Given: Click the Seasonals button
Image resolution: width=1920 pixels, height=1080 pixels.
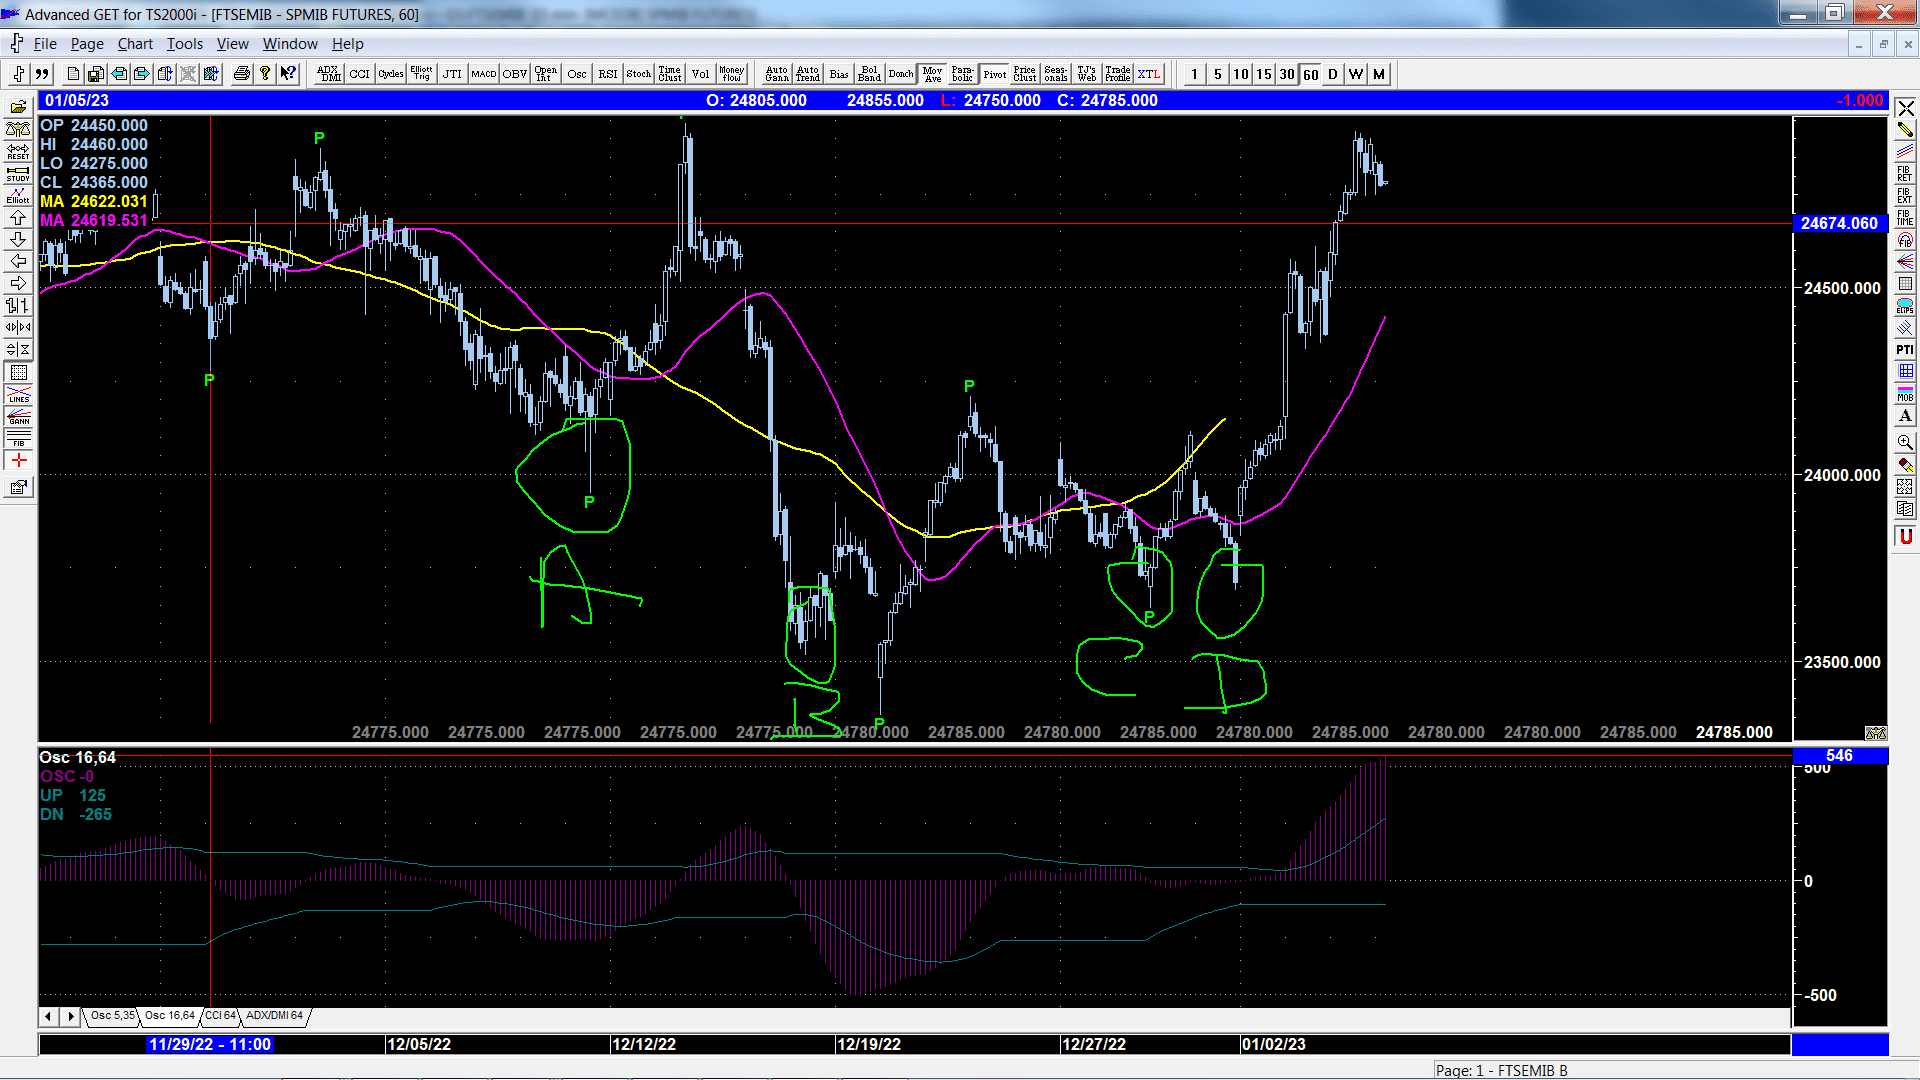Looking at the screenshot, I should coord(1056,74).
